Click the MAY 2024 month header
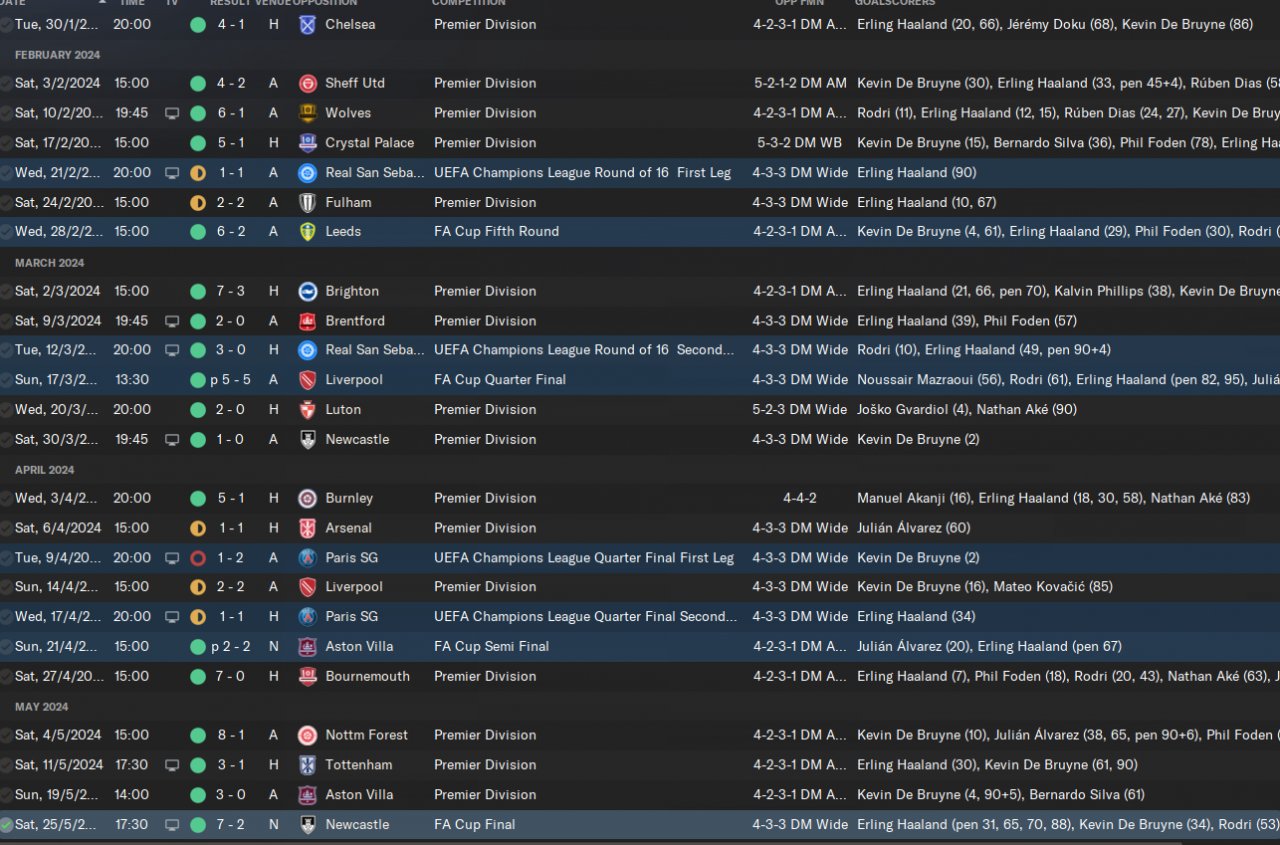The height and width of the screenshot is (845, 1280). [41, 707]
